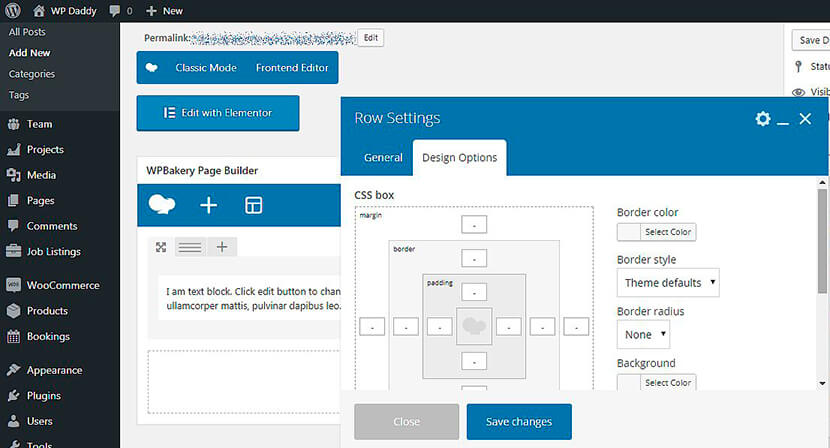Open Tags submenu item
The image size is (830, 448).
tap(19, 95)
